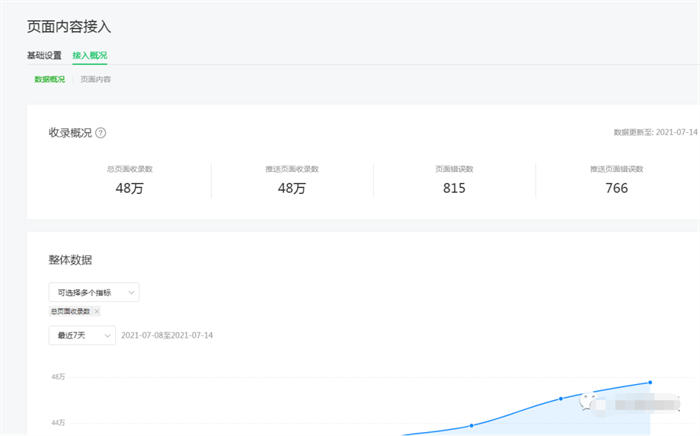Click the chevron arrow in 最近7天 selector

click(106, 336)
